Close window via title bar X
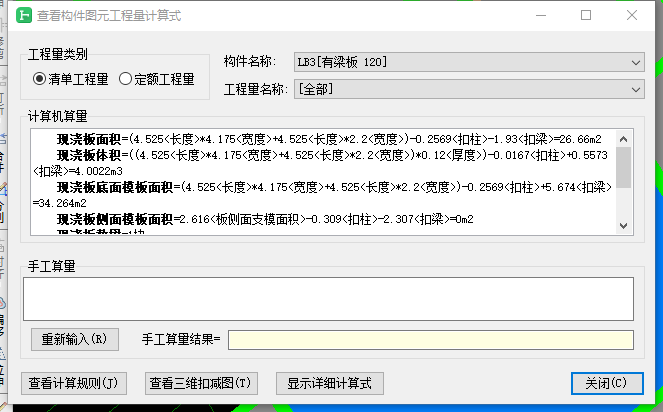The height and width of the screenshot is (412, 663). 632,15
